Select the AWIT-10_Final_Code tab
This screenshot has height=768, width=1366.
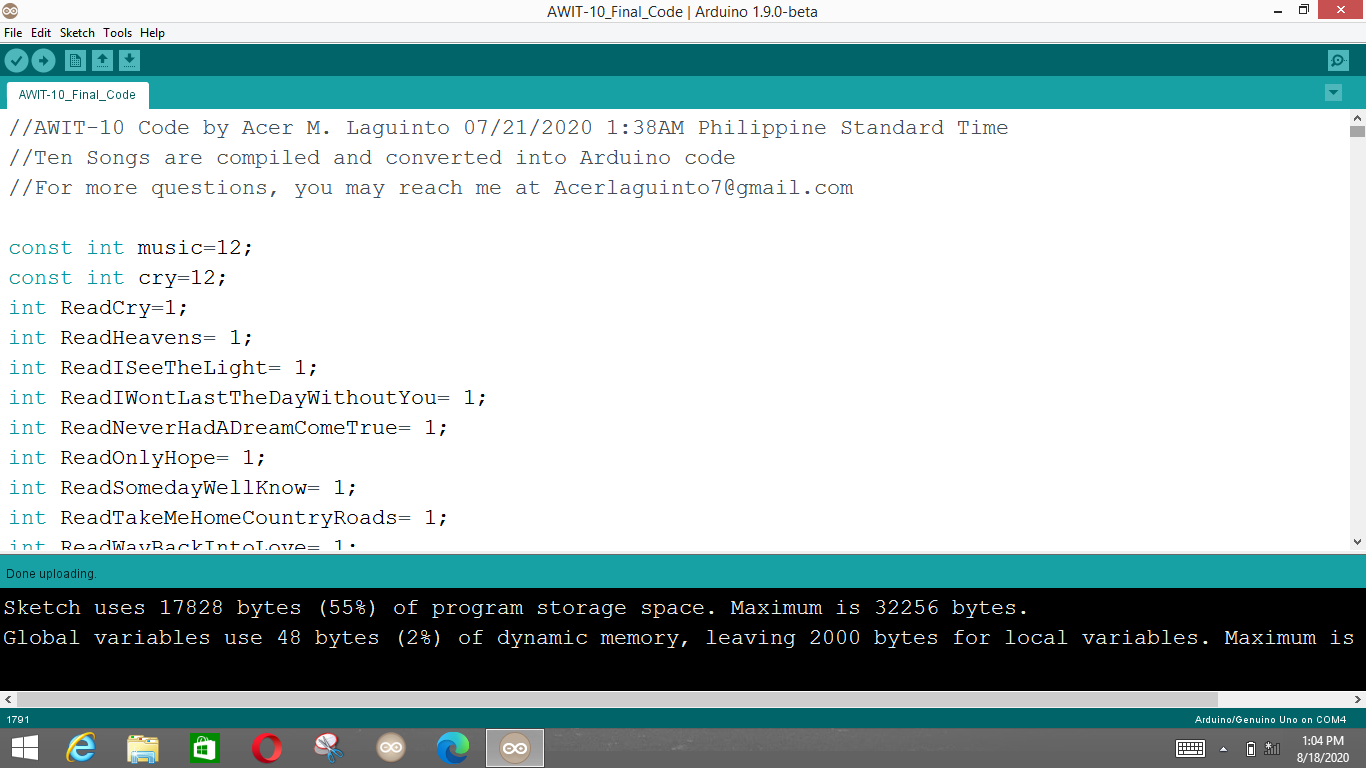click(x=77, y=95)
